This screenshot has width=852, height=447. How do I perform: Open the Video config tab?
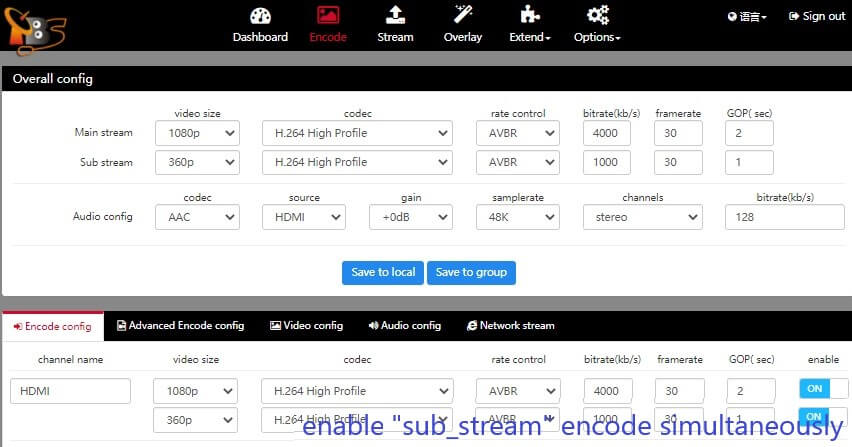click(306, 326)
